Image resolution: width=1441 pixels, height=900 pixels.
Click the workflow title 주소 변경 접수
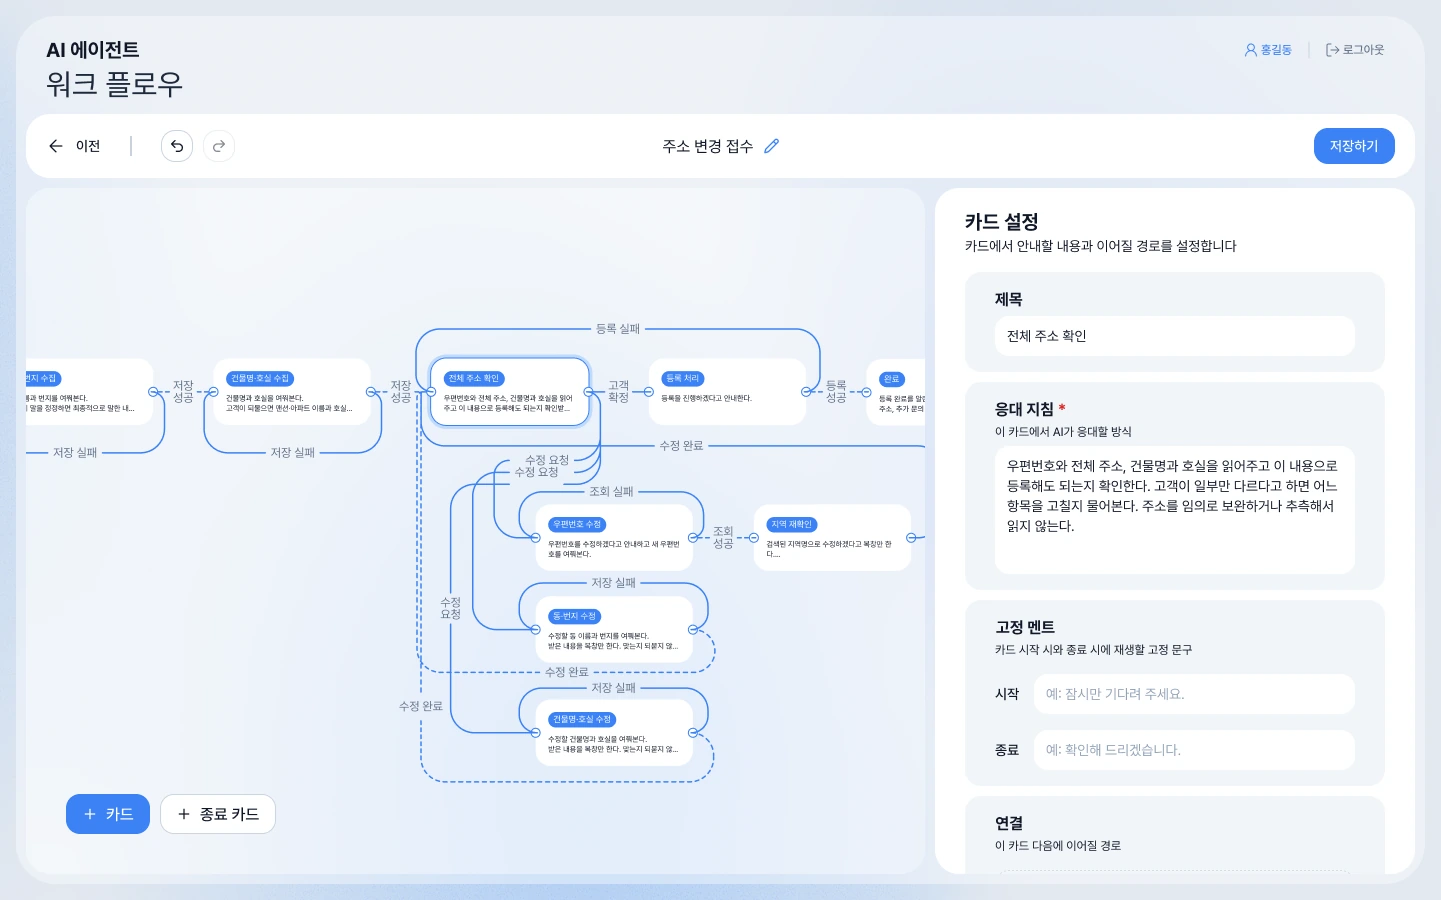point(708,146)
